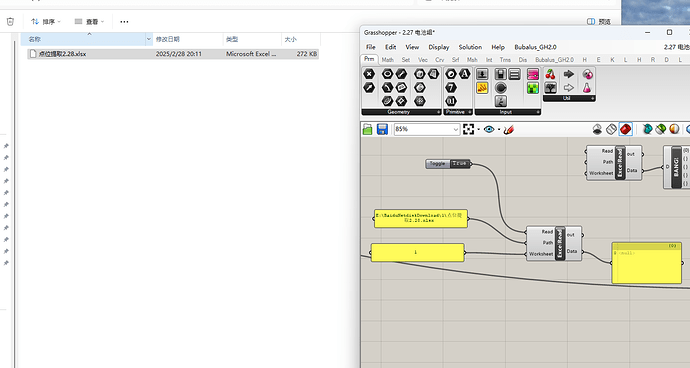Toggle the True boolean toggle component

[x=448, y=164]
